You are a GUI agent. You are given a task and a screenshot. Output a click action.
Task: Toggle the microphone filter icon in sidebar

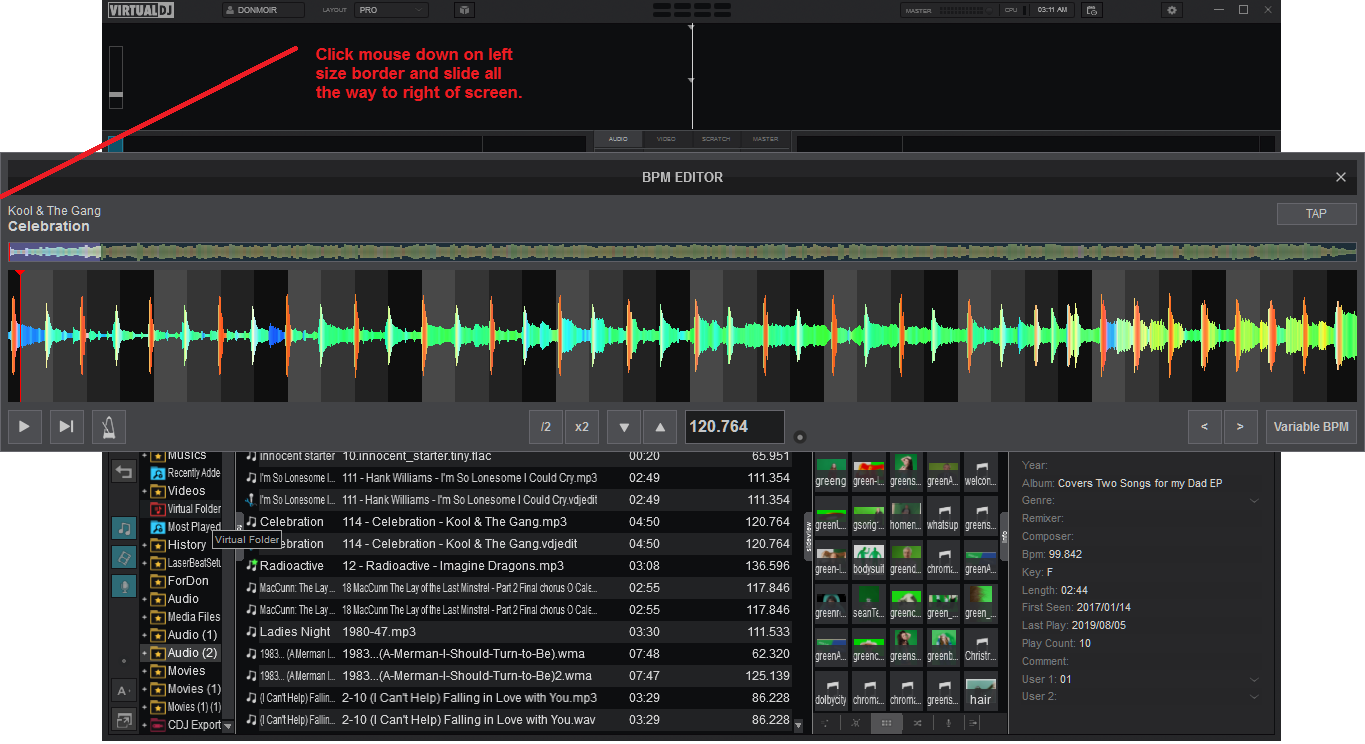[124, 586]
